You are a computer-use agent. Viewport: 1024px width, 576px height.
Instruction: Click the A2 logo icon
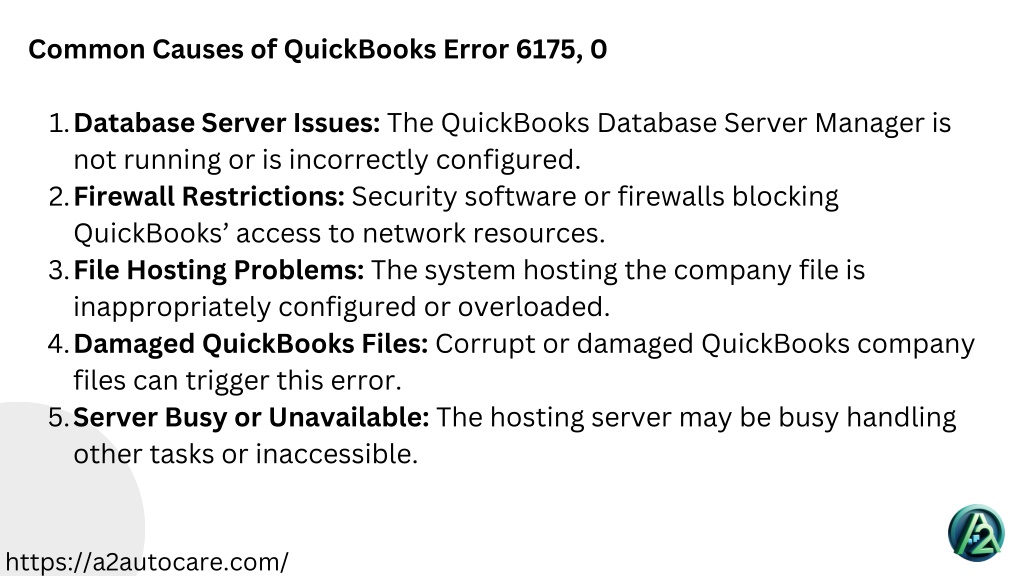pos(976,533)
